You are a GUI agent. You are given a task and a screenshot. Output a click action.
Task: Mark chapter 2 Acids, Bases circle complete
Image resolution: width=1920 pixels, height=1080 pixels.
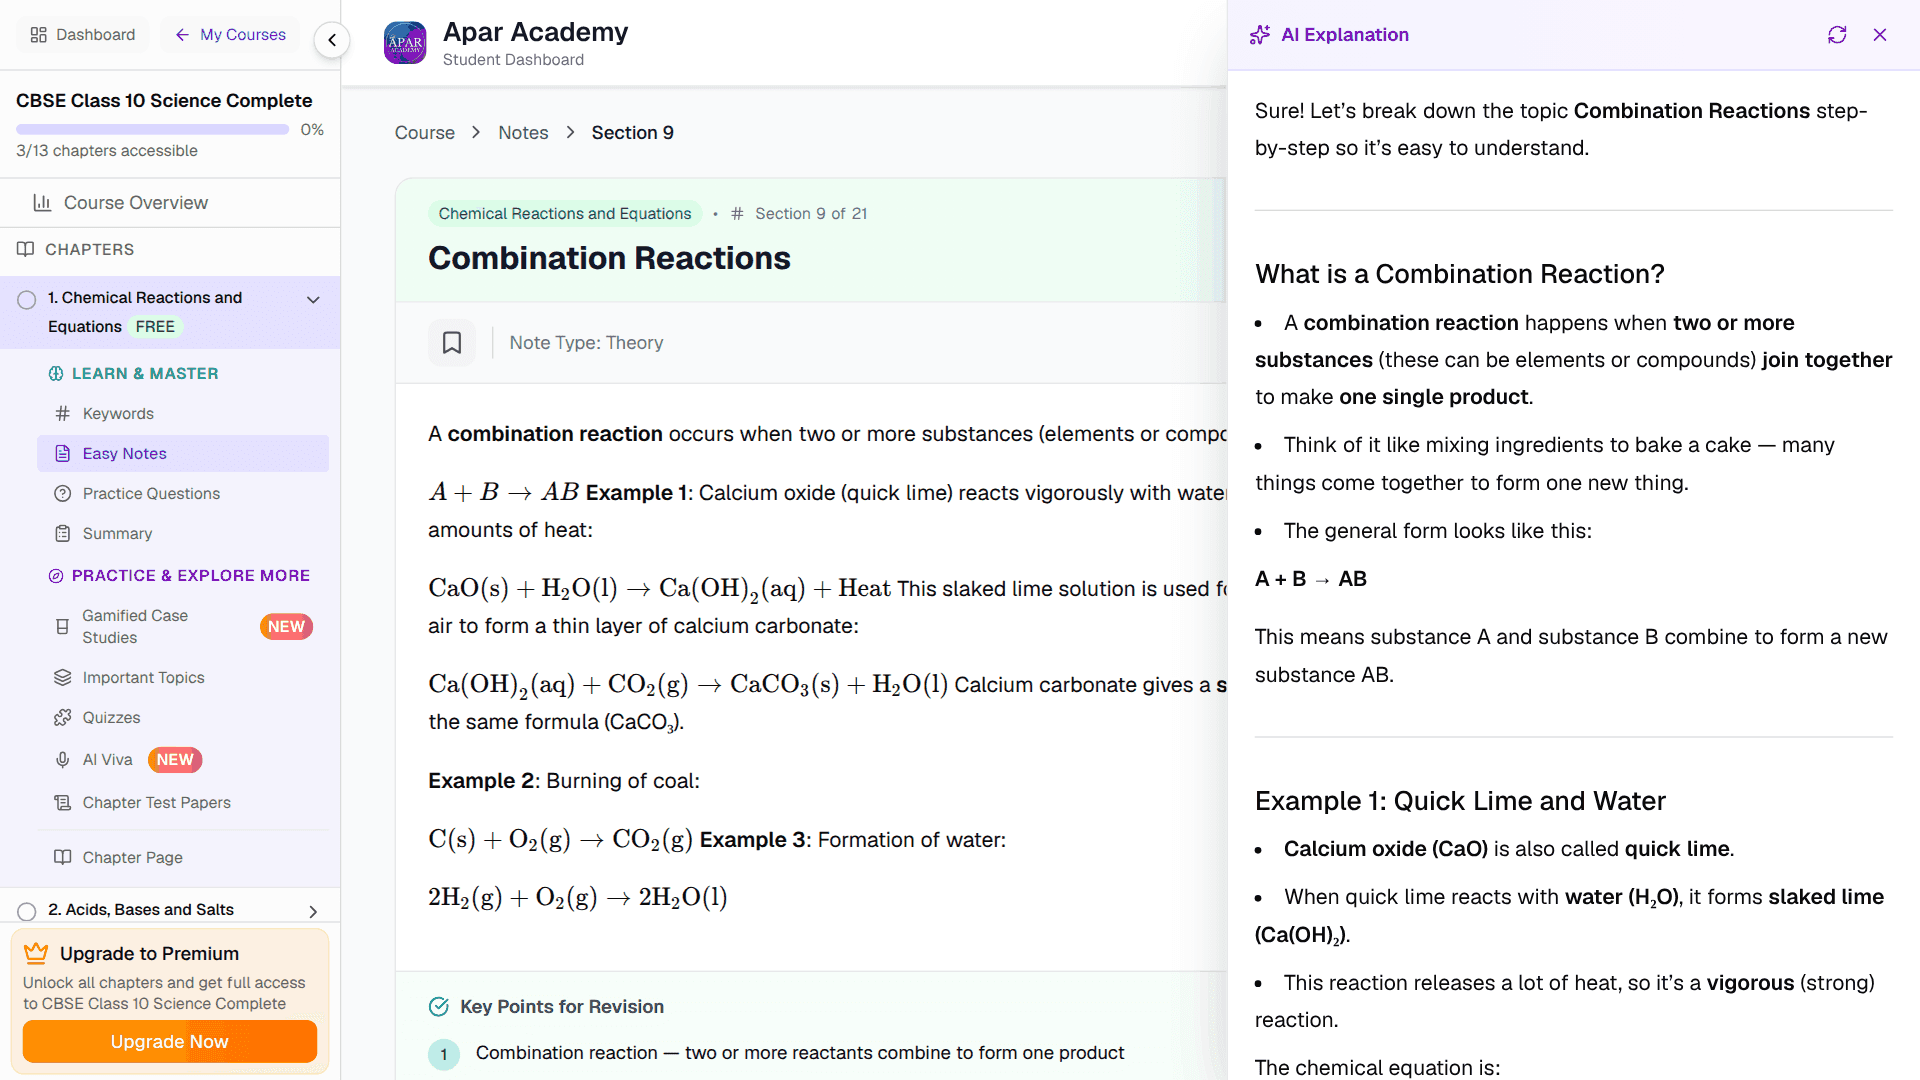click(x=27, y=911)
